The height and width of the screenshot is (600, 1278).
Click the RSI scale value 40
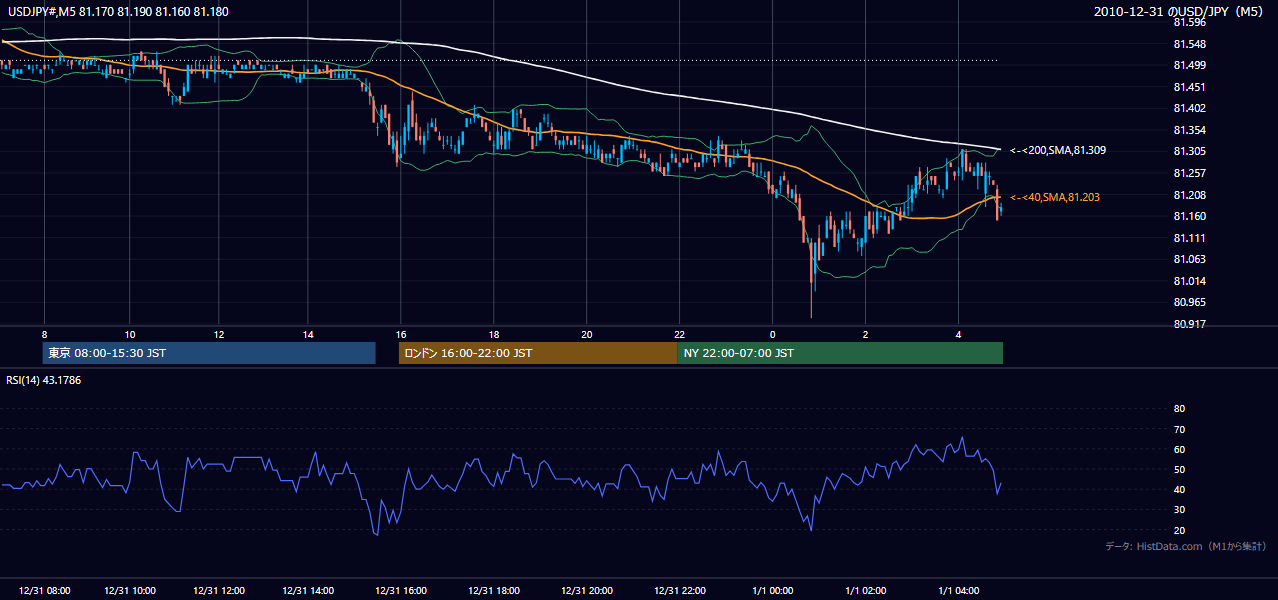click(1179, 489)
